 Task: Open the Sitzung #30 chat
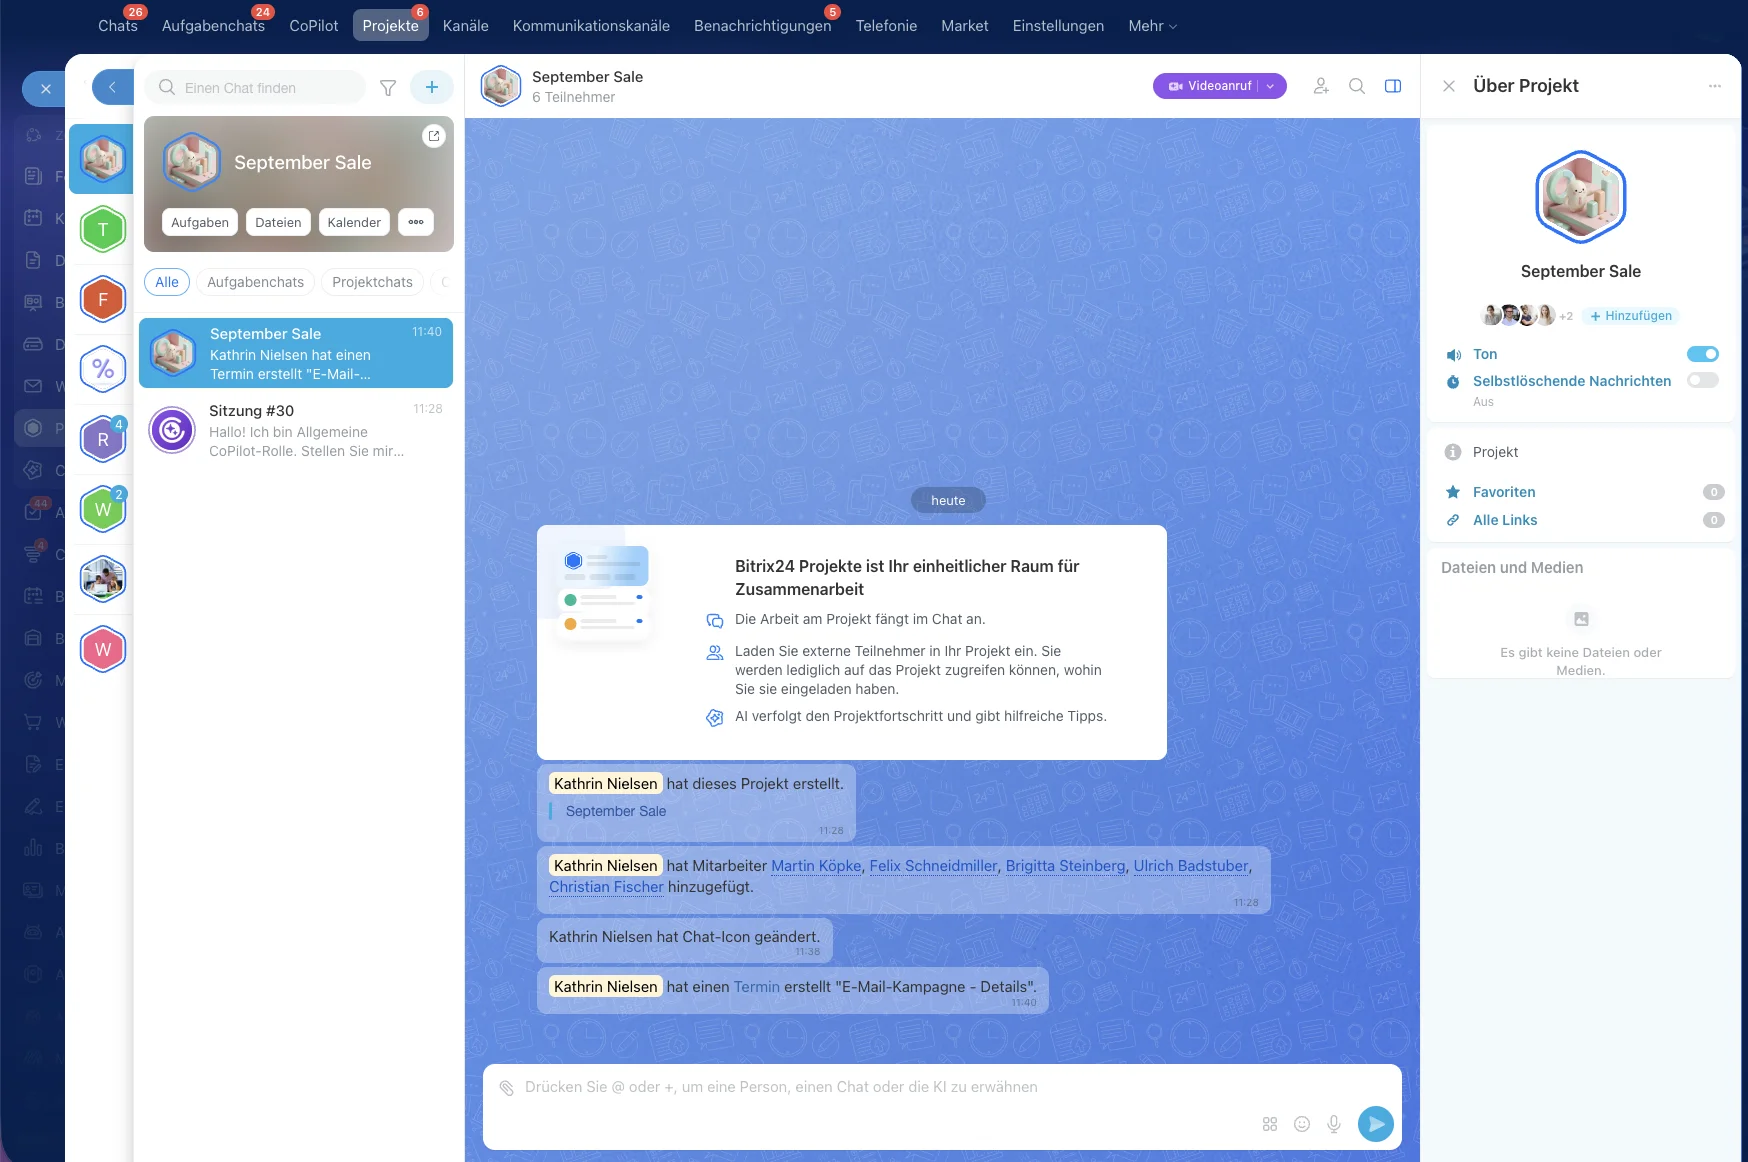pos(296,431)
